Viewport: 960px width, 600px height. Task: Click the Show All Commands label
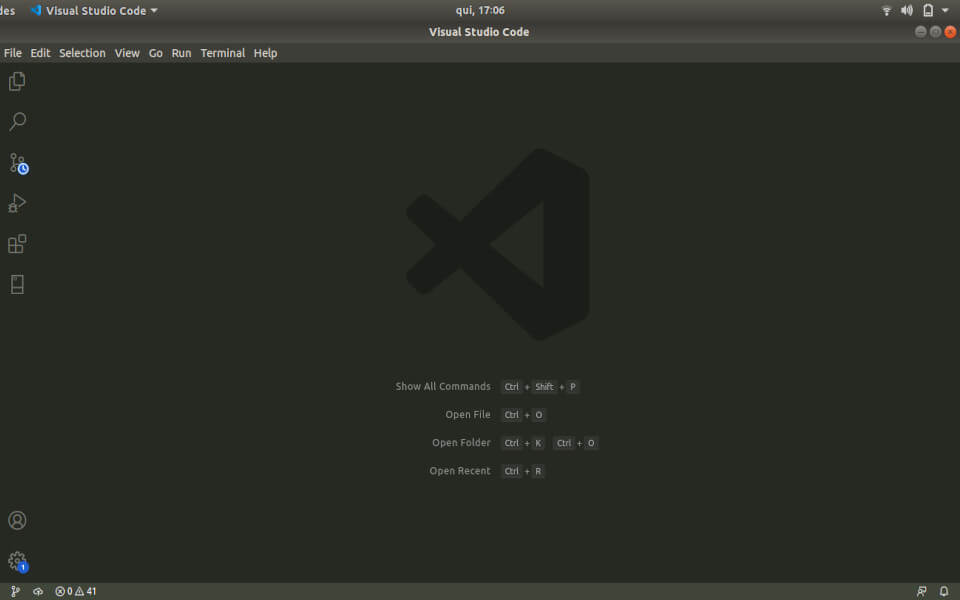tap(443, 386)
